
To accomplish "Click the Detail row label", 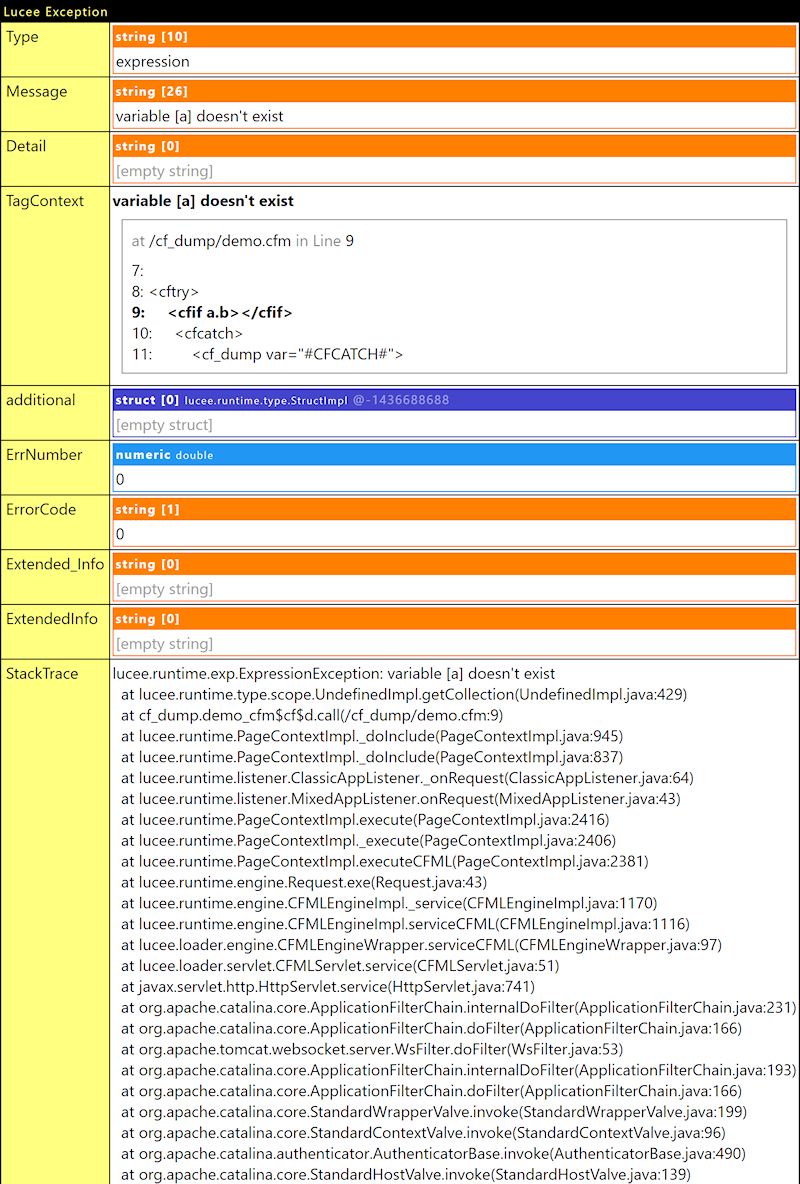I will click(x=26, y=146).
